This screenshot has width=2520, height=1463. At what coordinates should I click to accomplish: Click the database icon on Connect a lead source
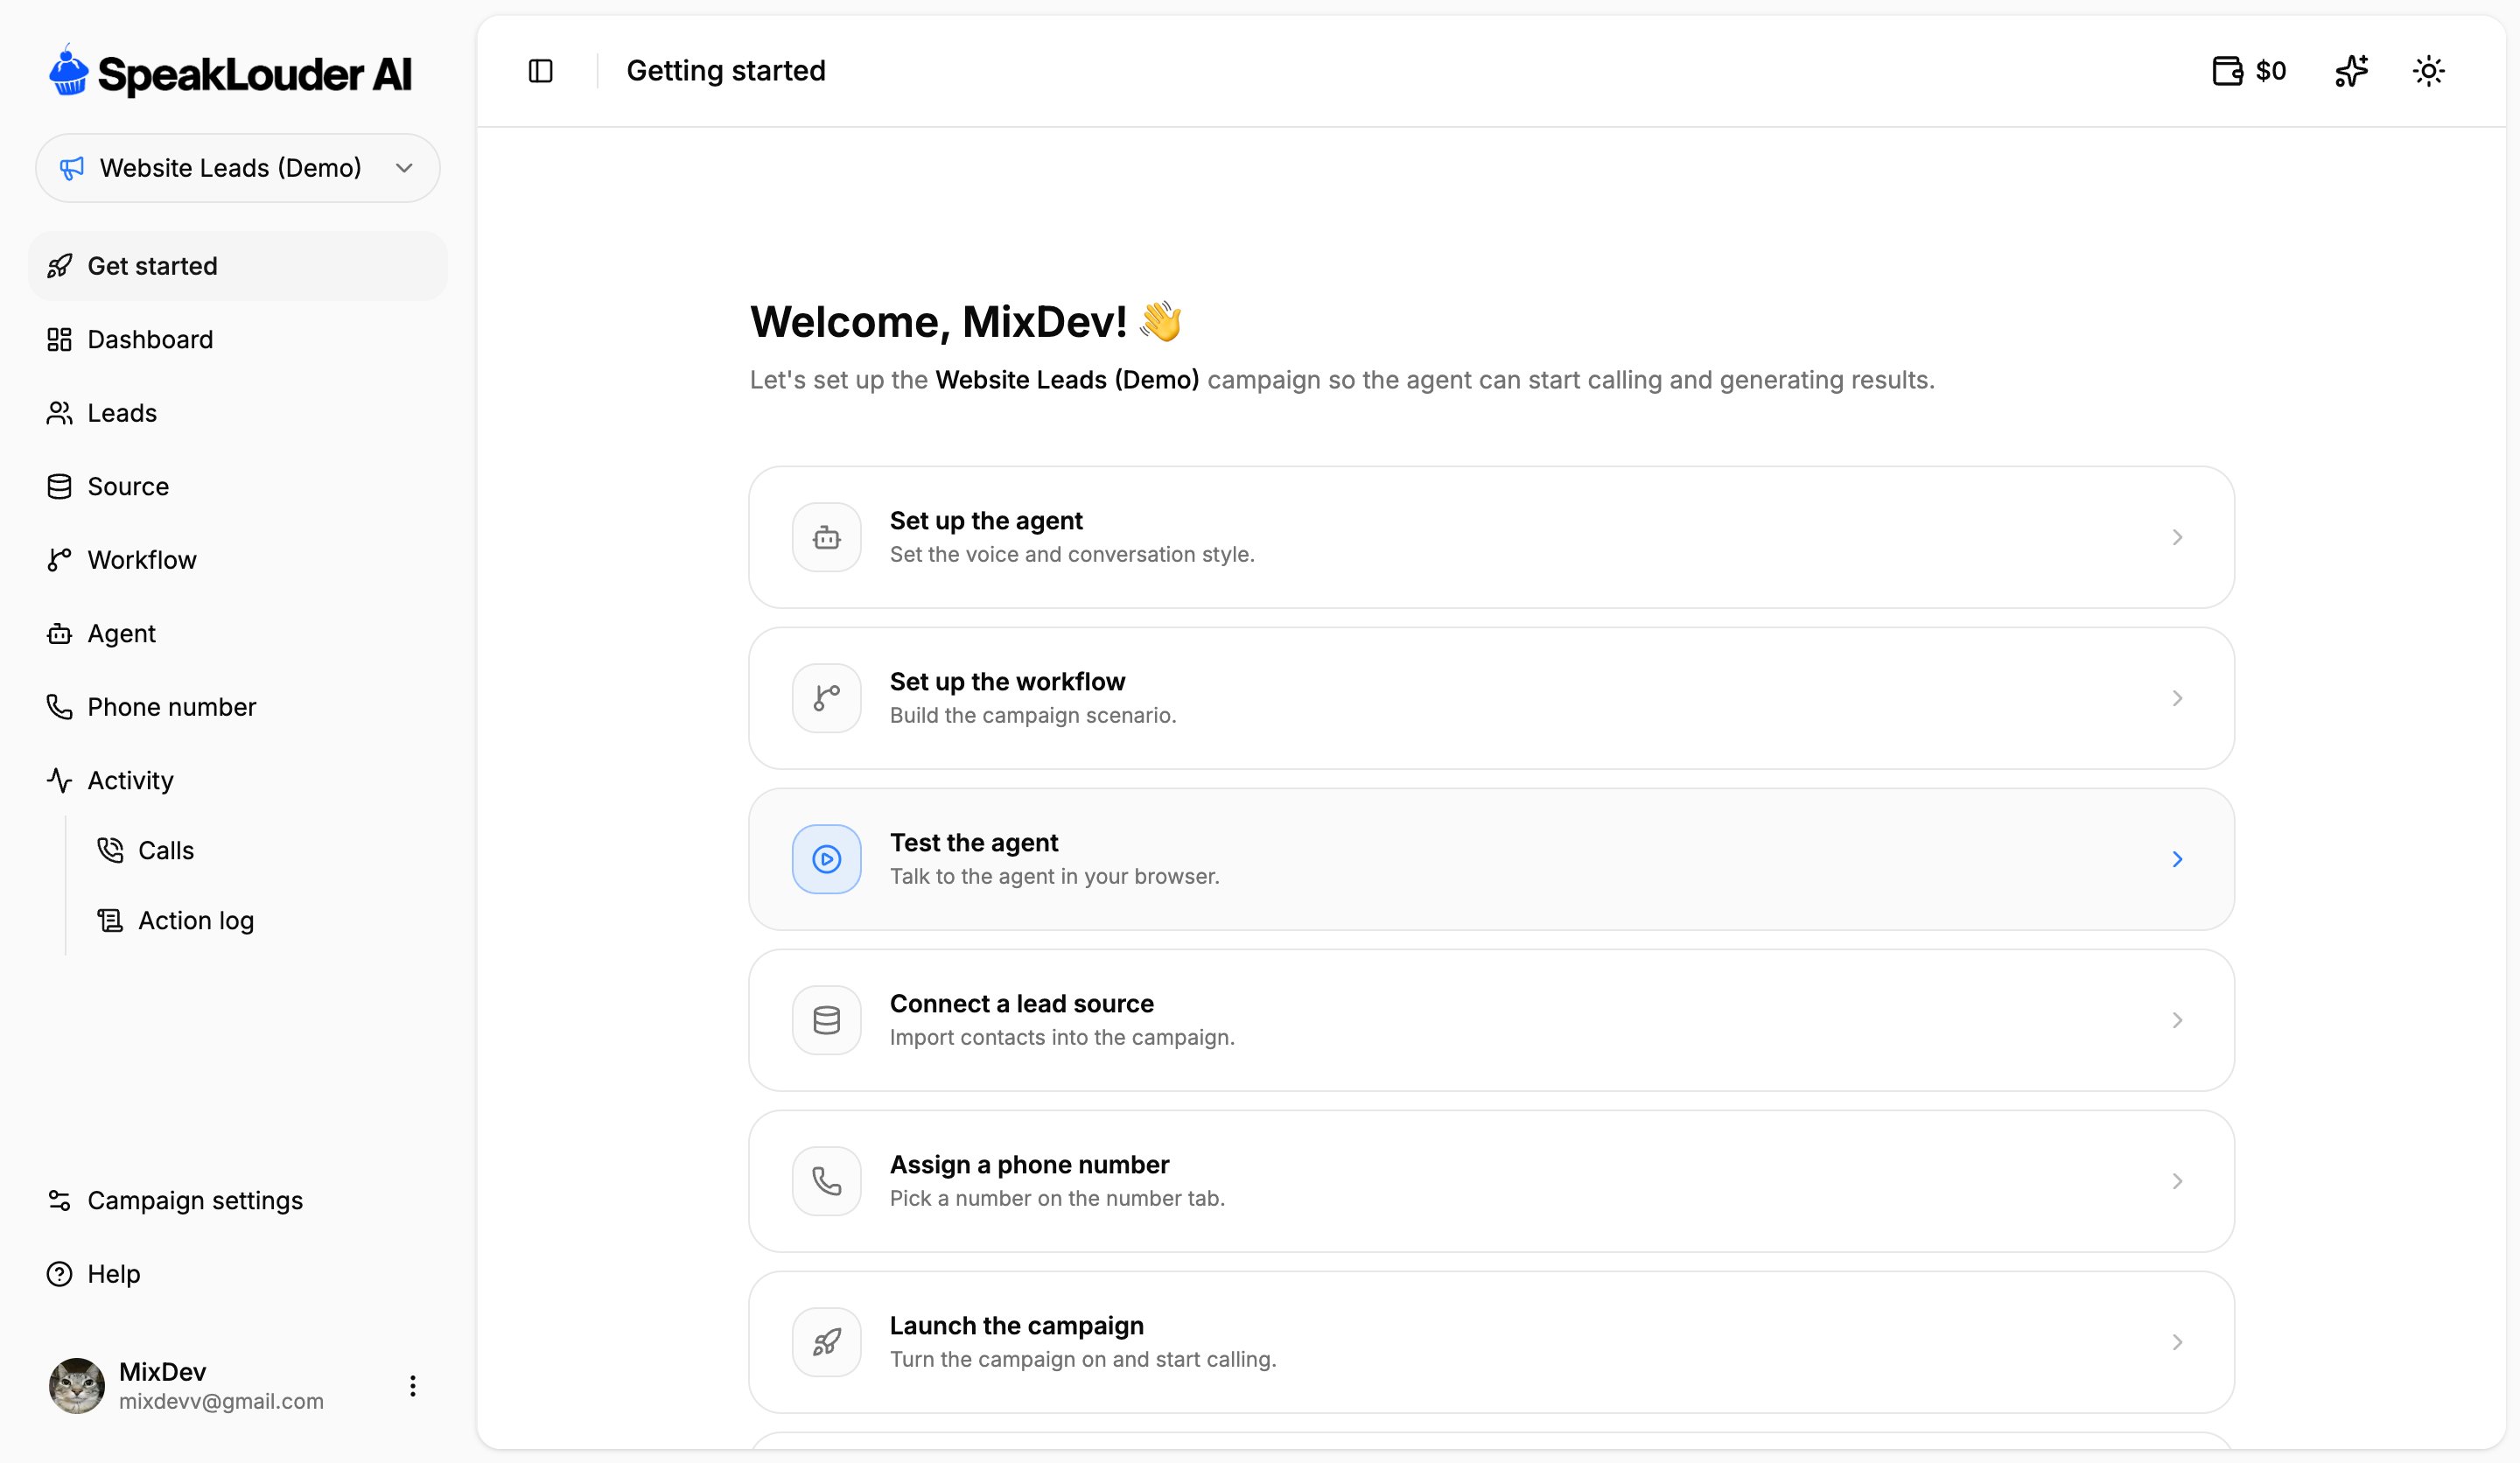coord(827,1020)
